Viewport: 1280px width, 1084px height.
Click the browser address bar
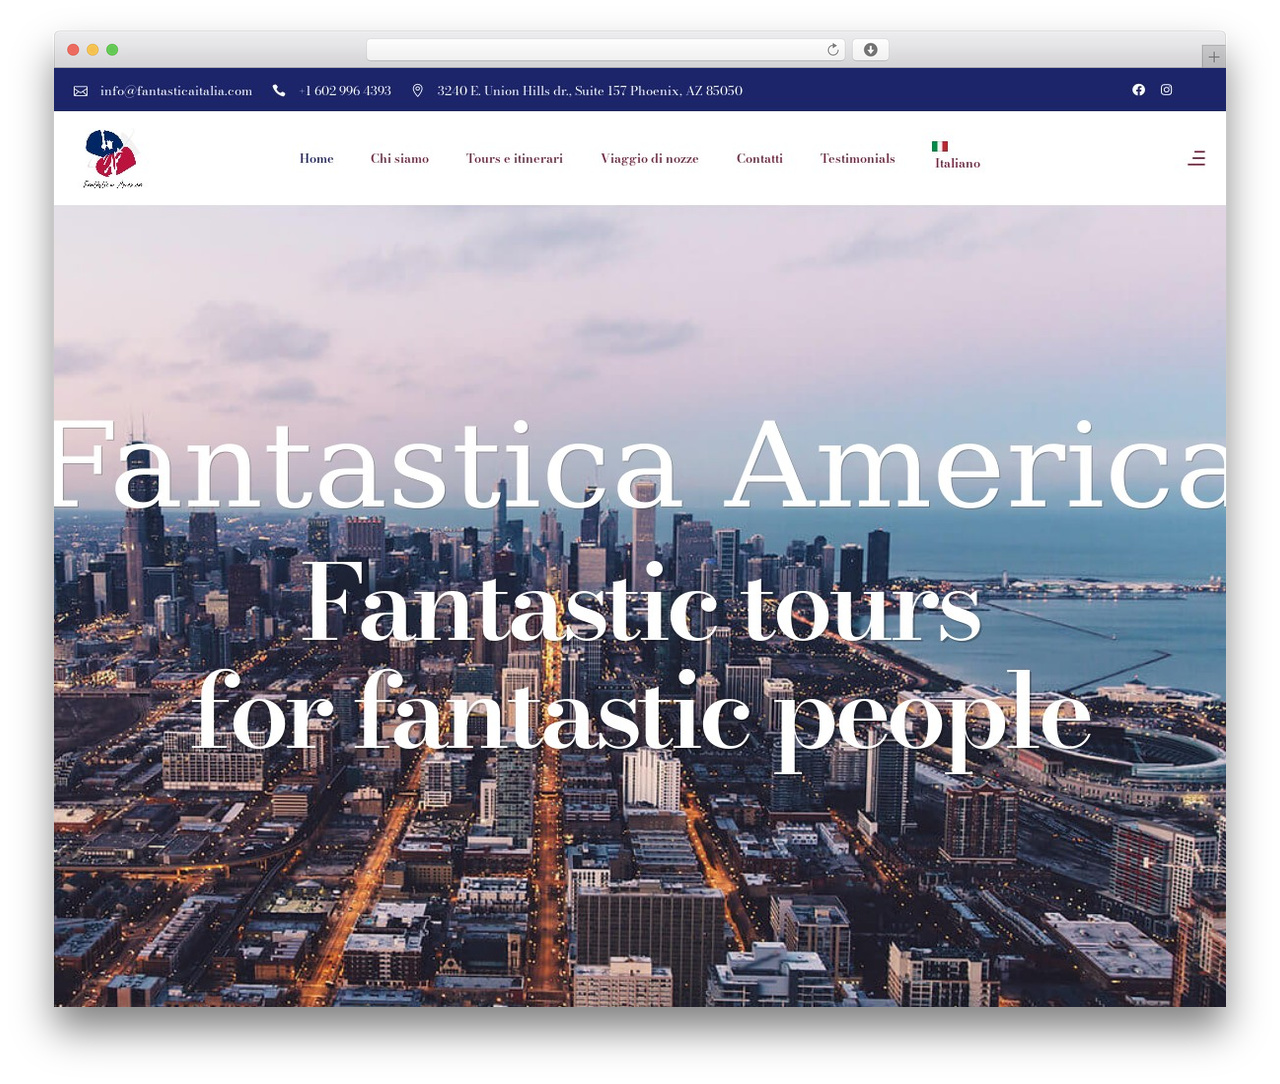click(605, 50)
